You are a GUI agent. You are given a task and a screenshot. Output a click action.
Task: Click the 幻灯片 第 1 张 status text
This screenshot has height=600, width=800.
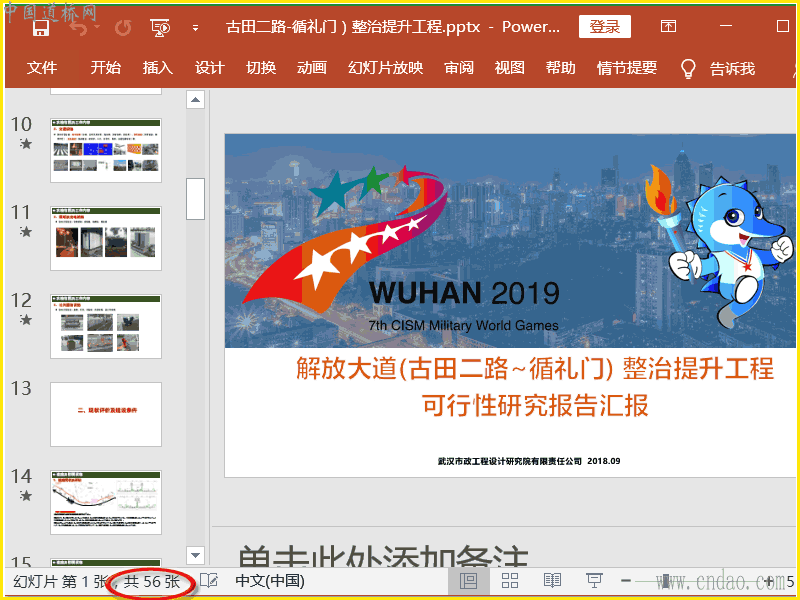[60, 581]
